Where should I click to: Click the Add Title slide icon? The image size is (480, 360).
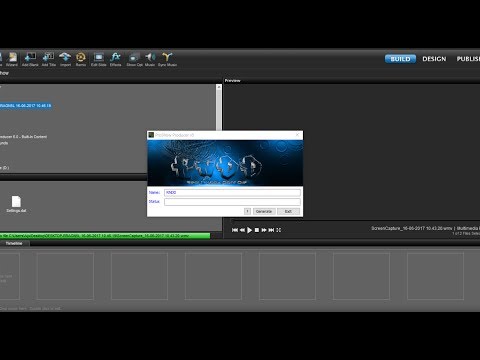[x=49, y=60]
